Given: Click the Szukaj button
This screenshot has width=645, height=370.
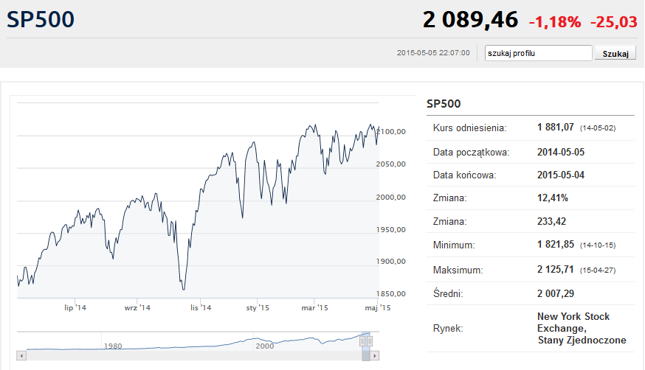Looking at the screenshot, I should [x=615, y=54].
